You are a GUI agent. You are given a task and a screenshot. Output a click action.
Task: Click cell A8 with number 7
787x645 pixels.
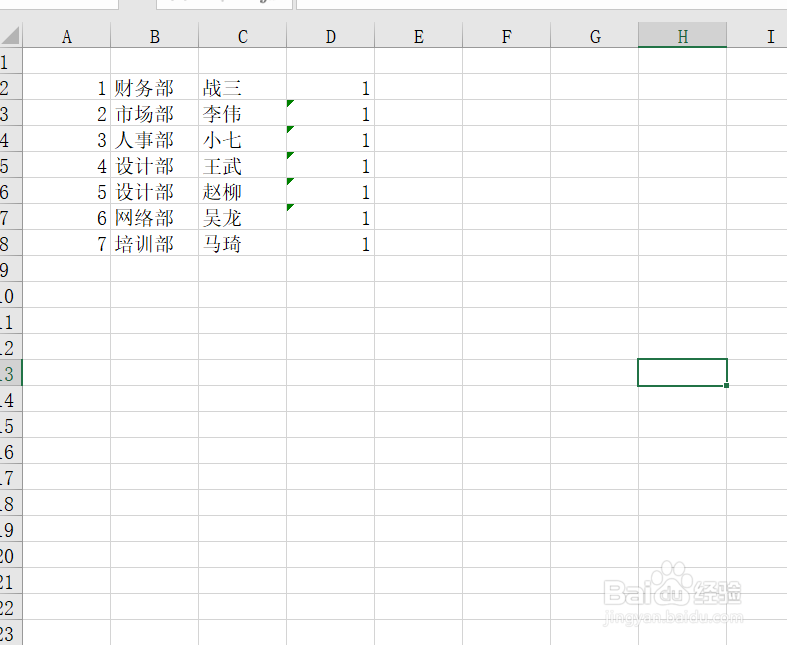tap(67, 243)
